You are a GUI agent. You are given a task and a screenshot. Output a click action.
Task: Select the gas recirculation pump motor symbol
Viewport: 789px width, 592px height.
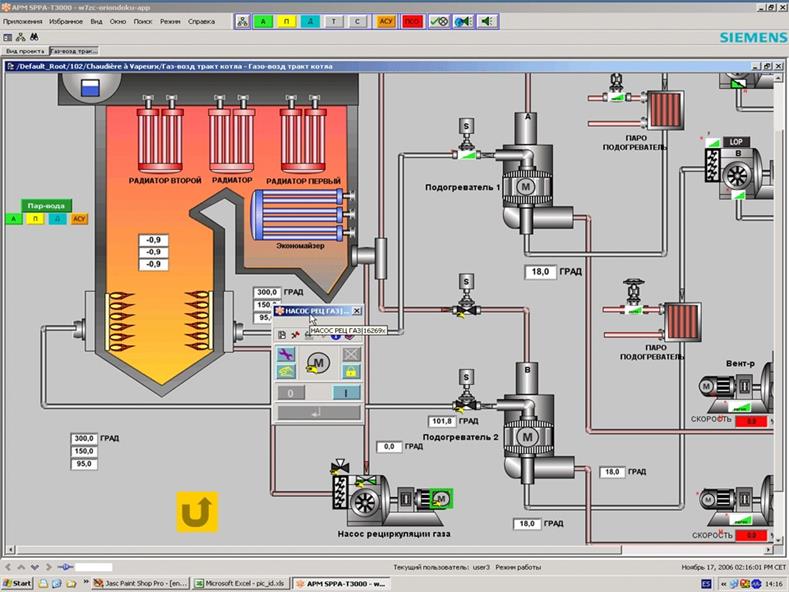pos(440,497)
